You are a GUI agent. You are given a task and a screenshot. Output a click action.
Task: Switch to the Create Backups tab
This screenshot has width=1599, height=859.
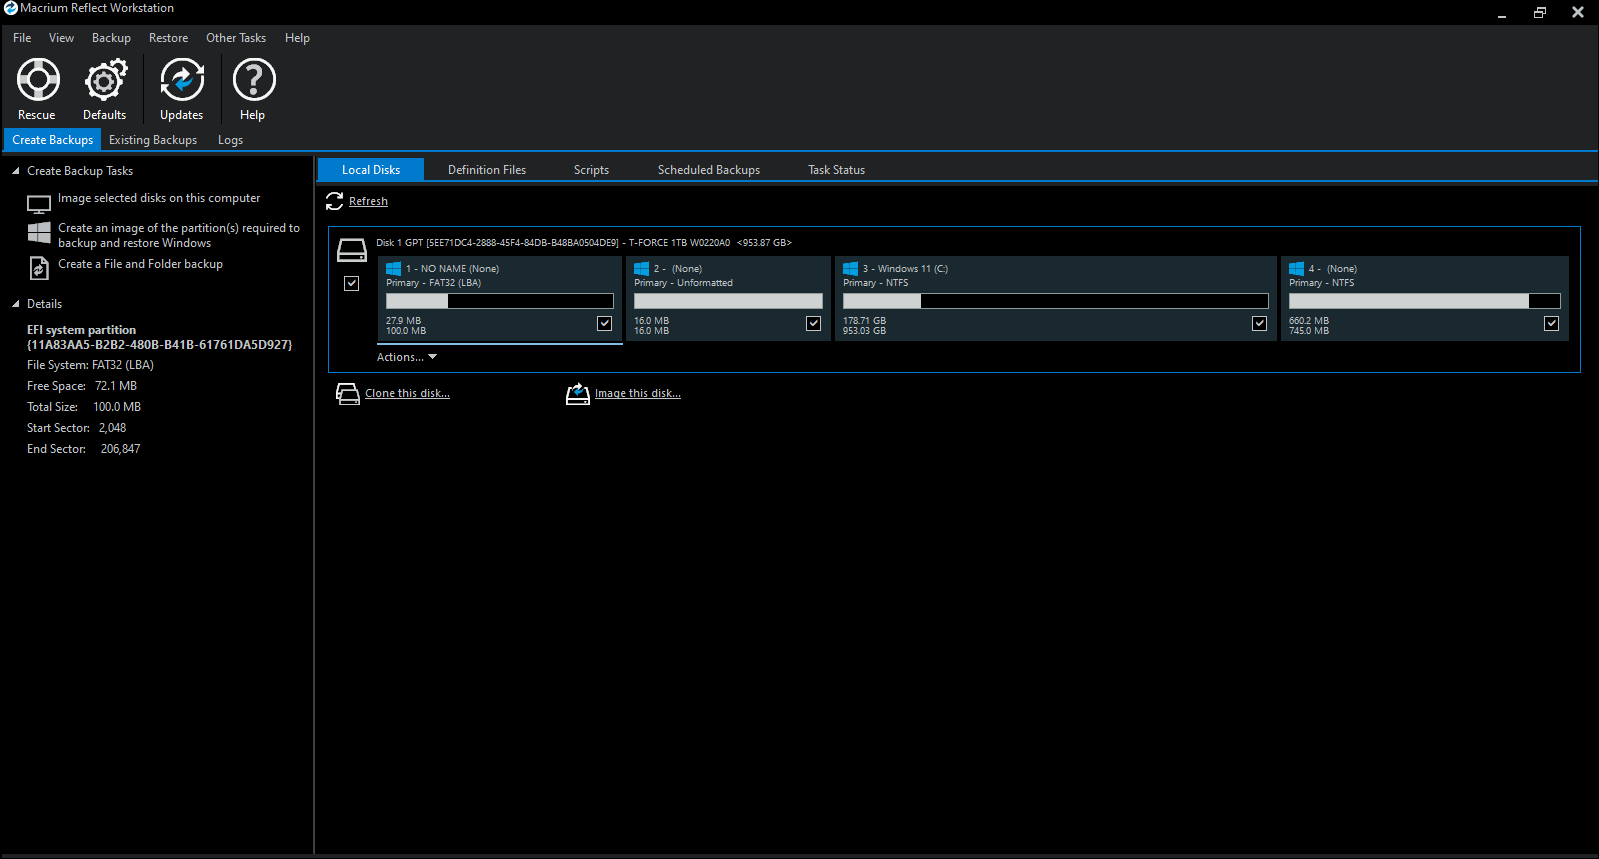[x=52, y=140]
